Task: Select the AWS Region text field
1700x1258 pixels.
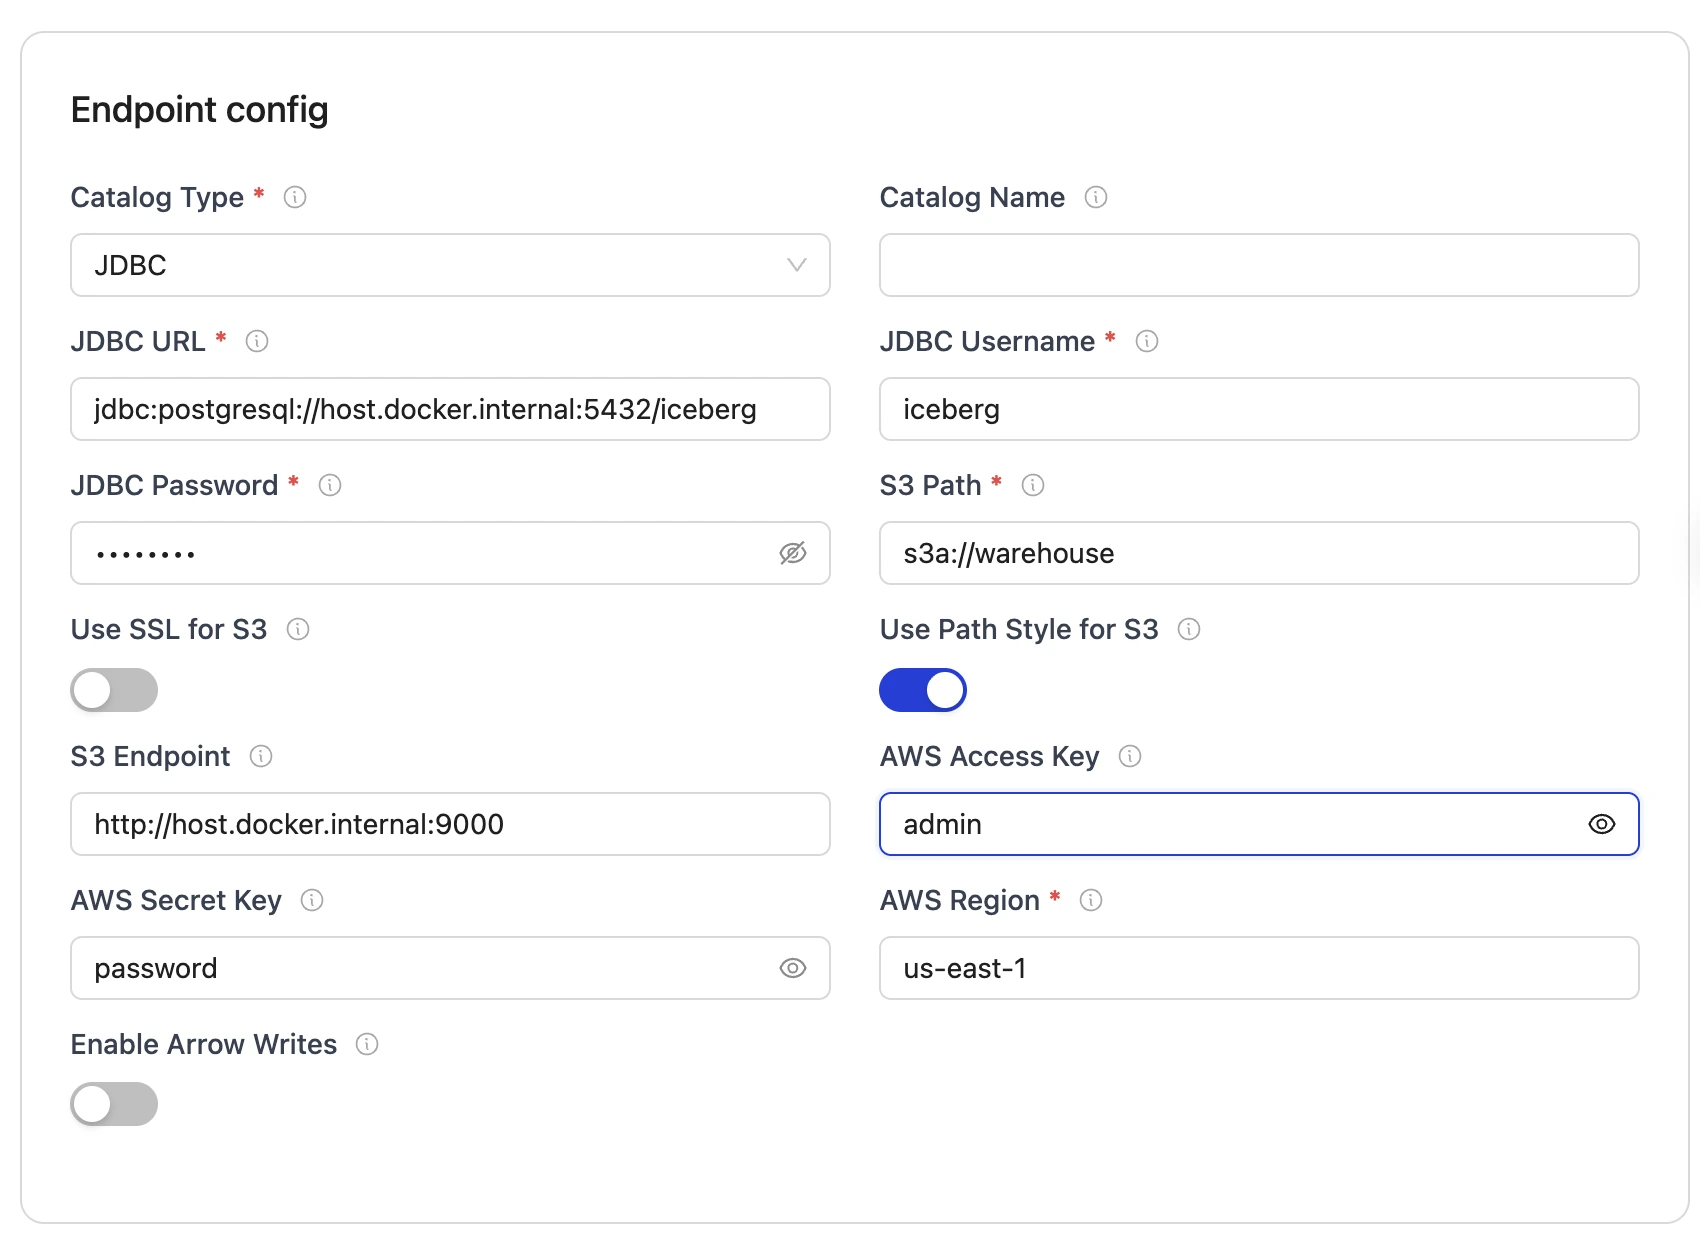Action: [1258, 968]
